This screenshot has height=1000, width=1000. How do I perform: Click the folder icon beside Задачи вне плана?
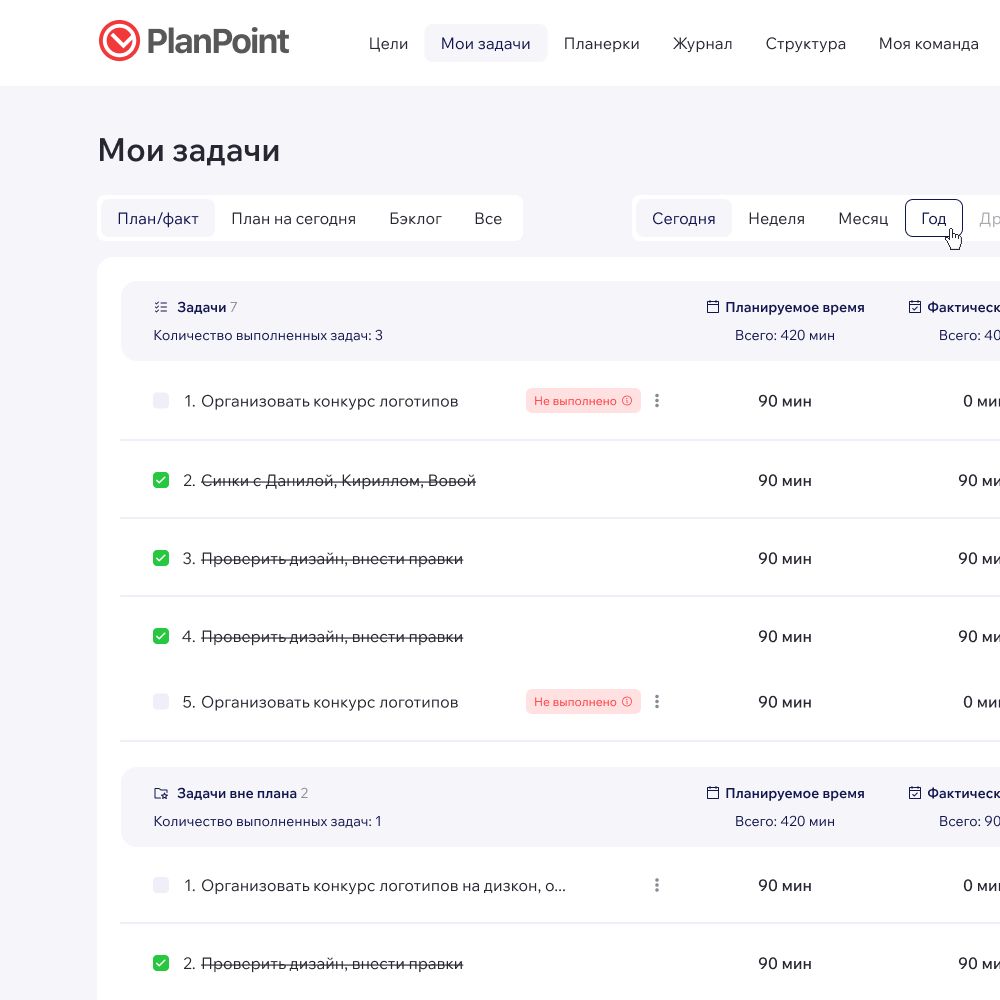[161, 794]
